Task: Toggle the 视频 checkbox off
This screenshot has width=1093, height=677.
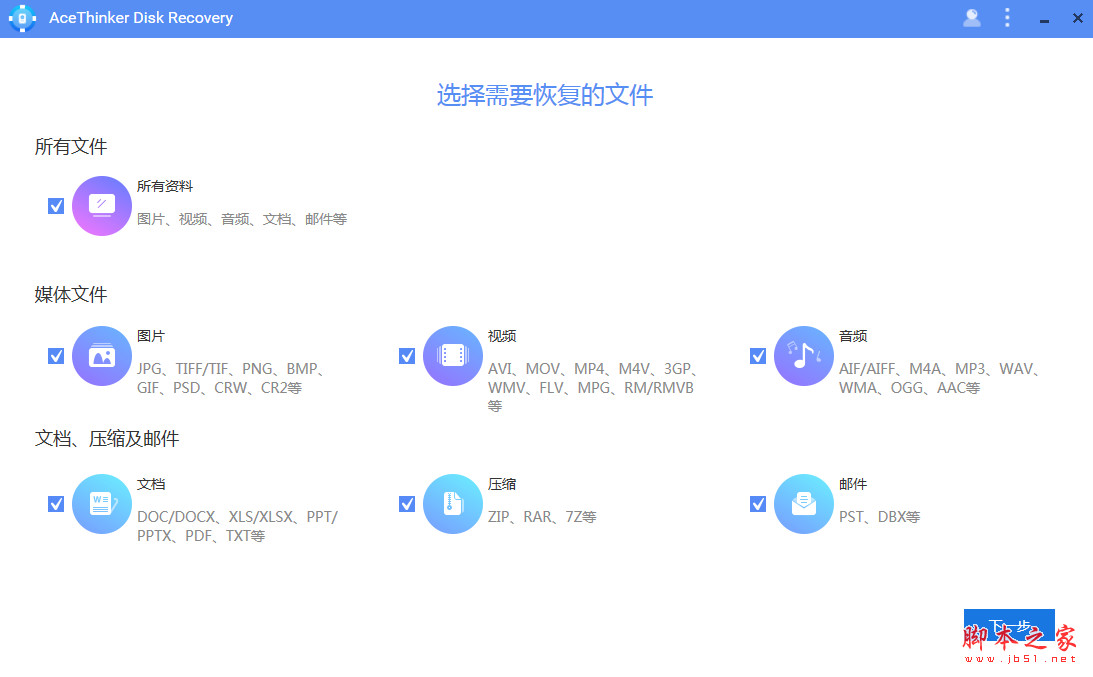Action: 406,356
